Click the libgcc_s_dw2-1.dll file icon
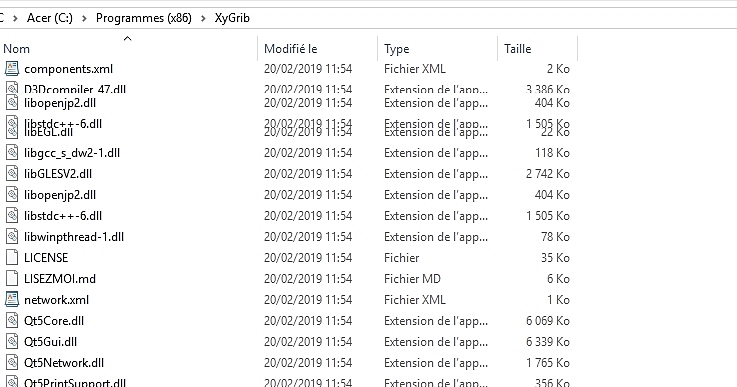 pos(12,152)
